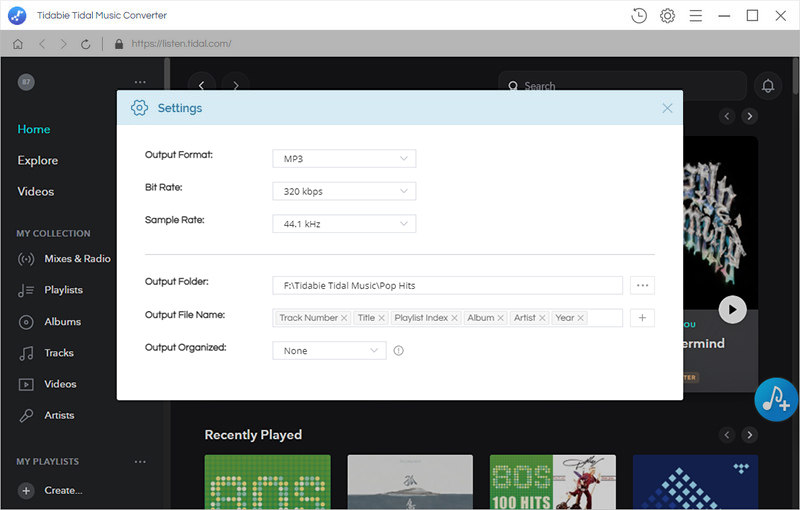
Task: Remove the Title tag
Action: click(x=382, y=318)
